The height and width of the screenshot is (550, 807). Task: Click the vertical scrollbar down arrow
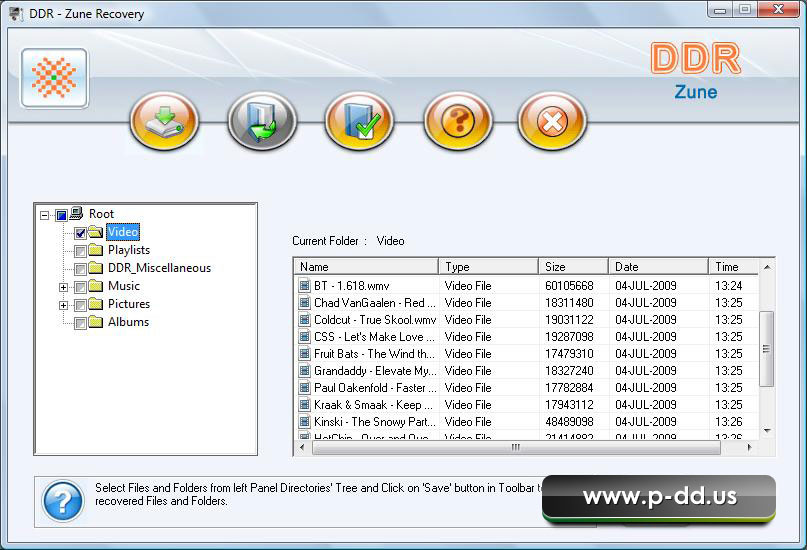click(767, 431)
